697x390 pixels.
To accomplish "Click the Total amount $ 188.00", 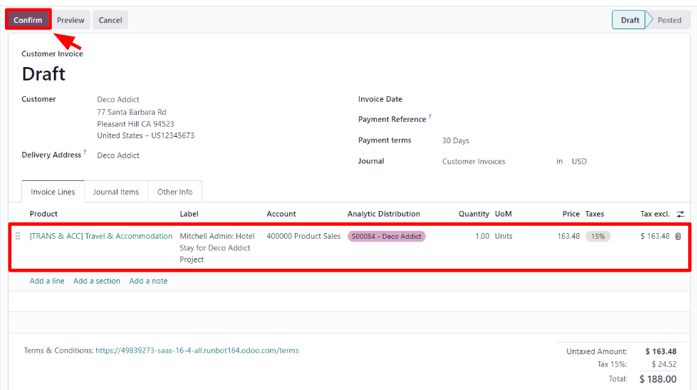I will click(658, 379).
